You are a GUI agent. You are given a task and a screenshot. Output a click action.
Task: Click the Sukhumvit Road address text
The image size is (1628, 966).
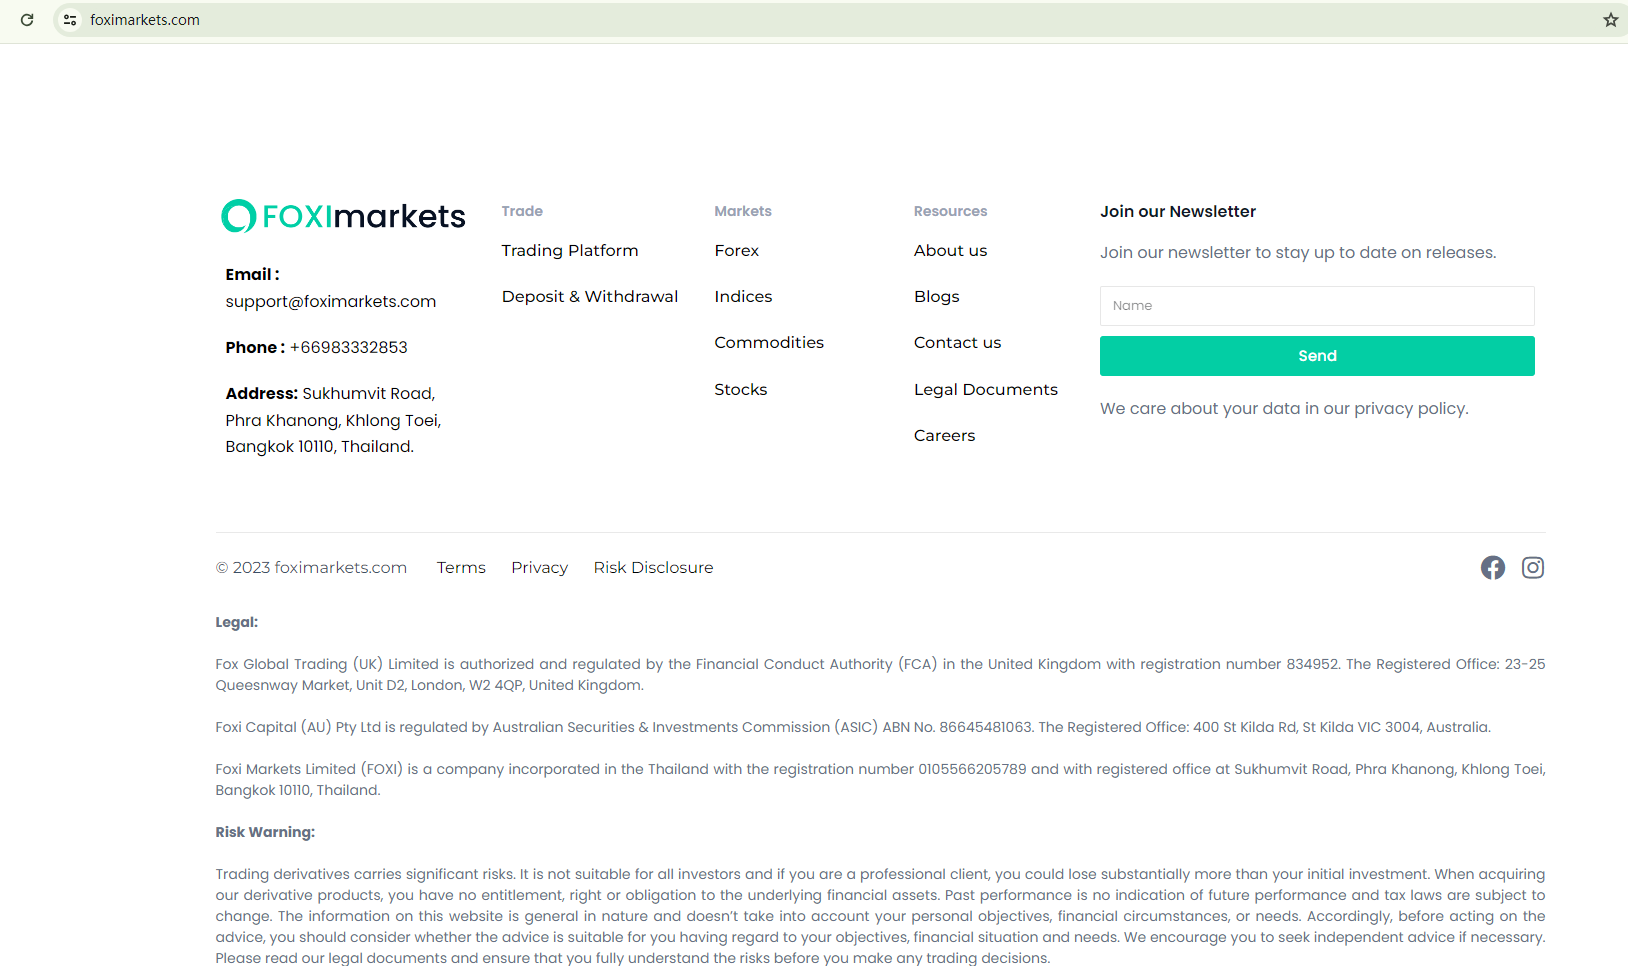pyautogui.click(x=333, y=420)
